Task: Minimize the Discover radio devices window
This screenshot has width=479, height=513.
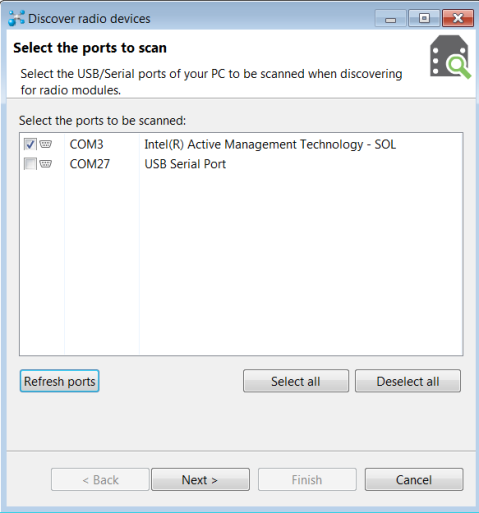Action: click(390, 18)
